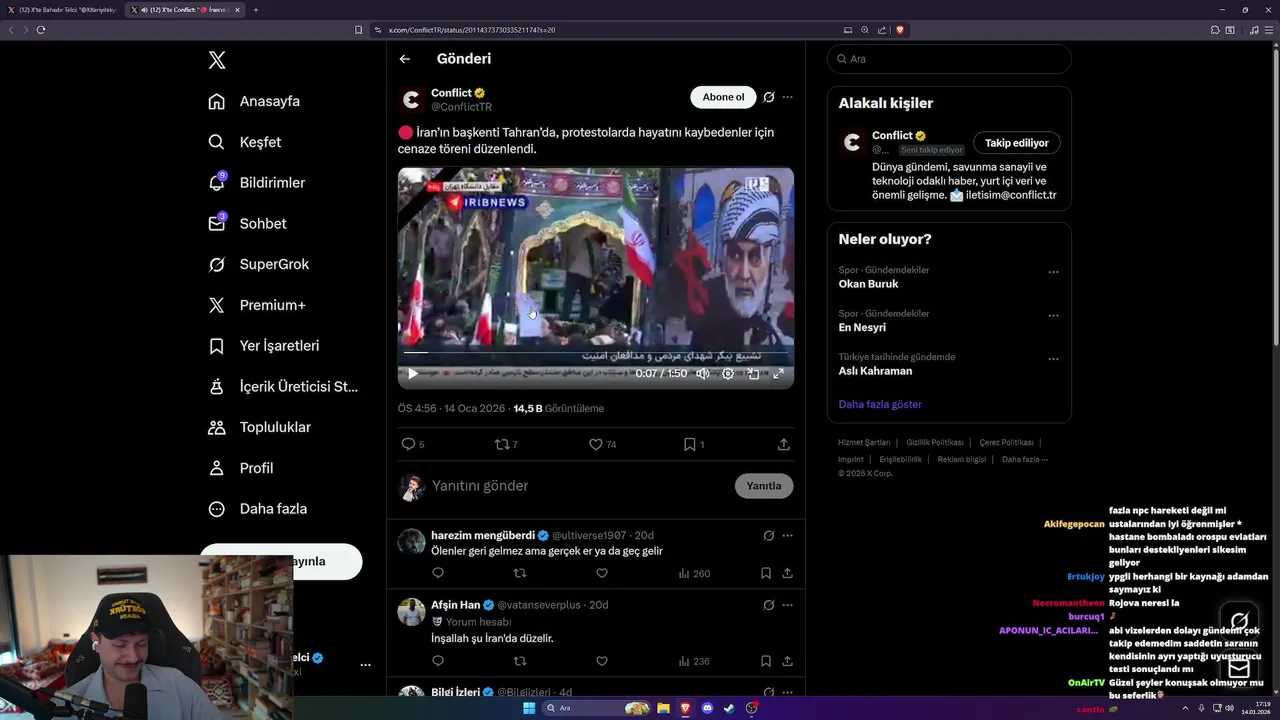This screenshot has width=1280, height=720.
Task: Reply icon with 5 replies
Action: [x=408, y=444]
